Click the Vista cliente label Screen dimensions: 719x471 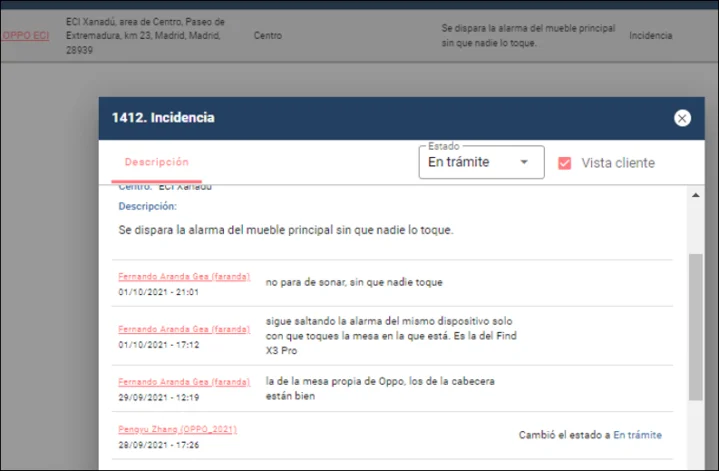click(x=618, y=163)
